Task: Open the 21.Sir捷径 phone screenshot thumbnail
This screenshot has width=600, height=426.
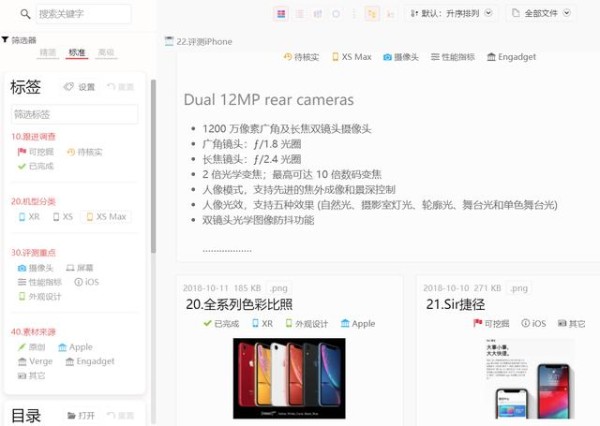Action: pyautogui.click(x=530, y=378)
